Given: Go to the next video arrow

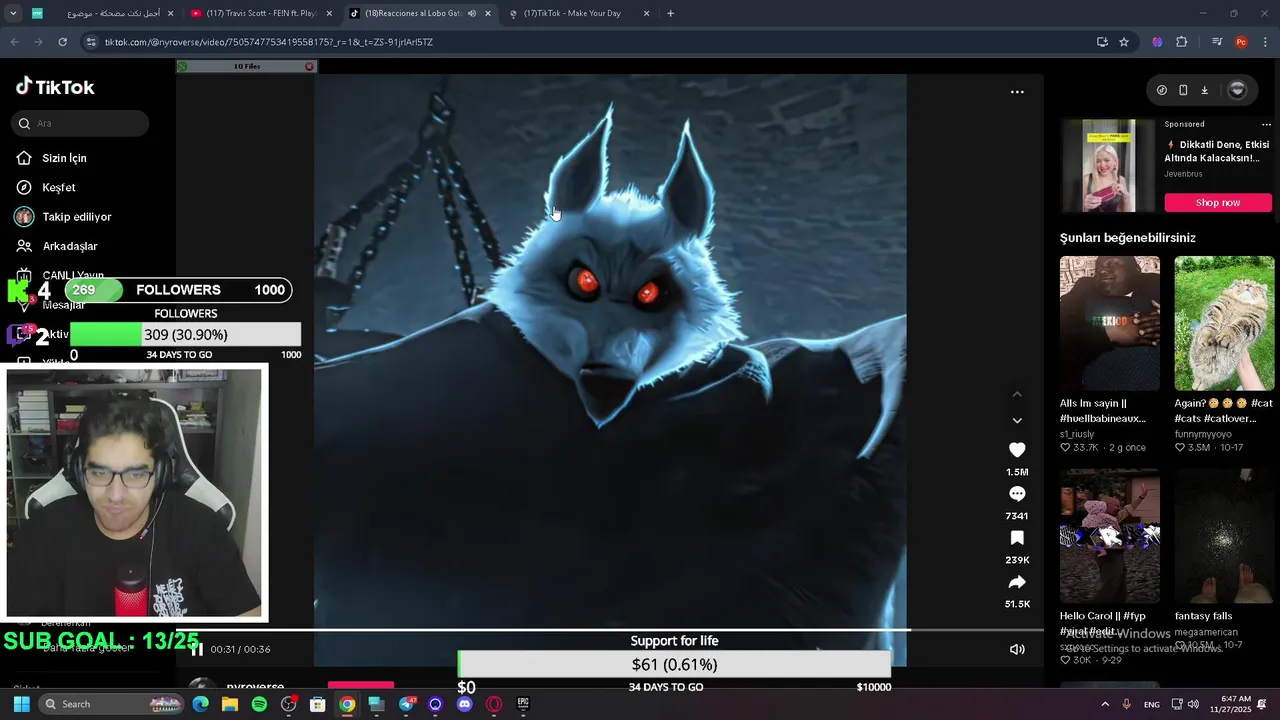Looking at the screenshot, I should point(1017,421).
